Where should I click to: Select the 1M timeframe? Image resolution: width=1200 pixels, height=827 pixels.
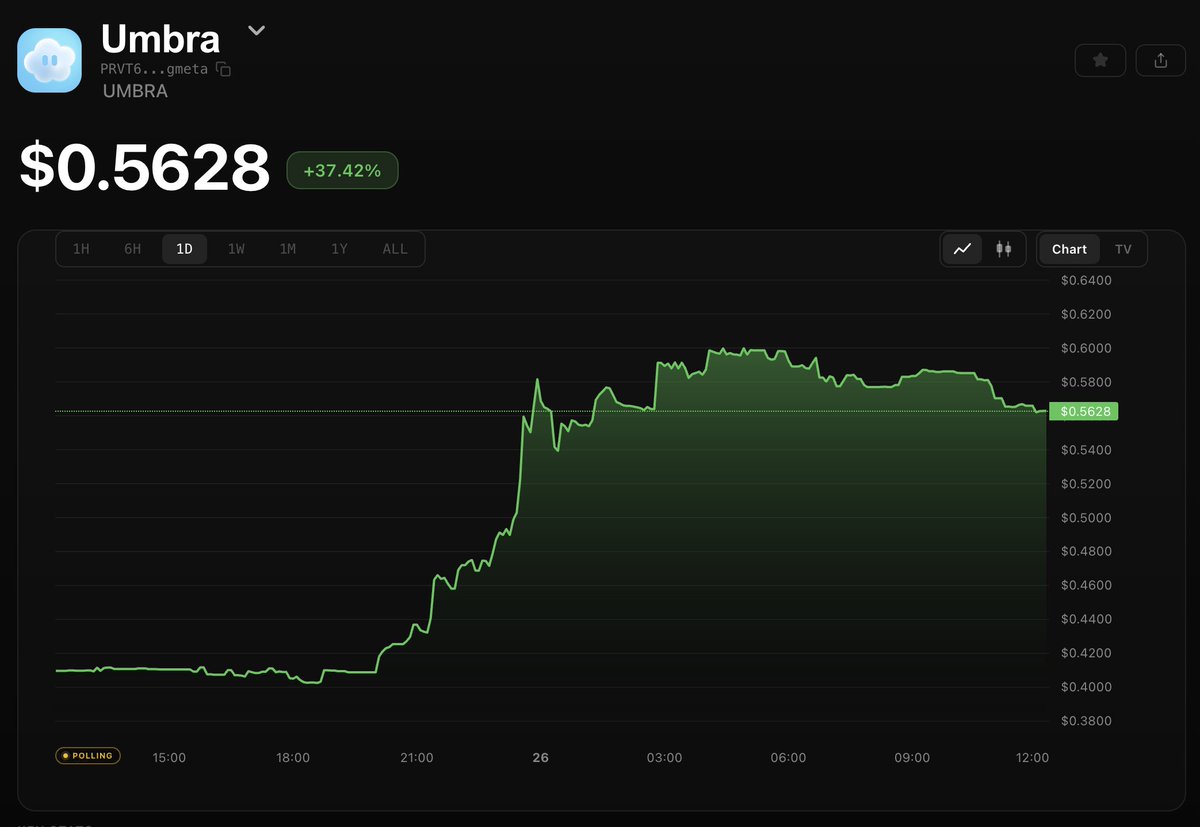tap(288, 249)
